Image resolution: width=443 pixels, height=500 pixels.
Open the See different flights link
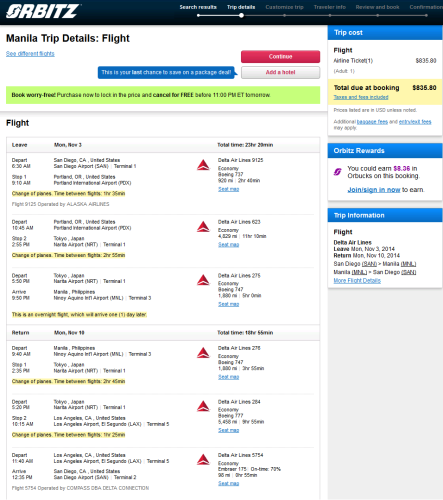(x=30, y=54)
